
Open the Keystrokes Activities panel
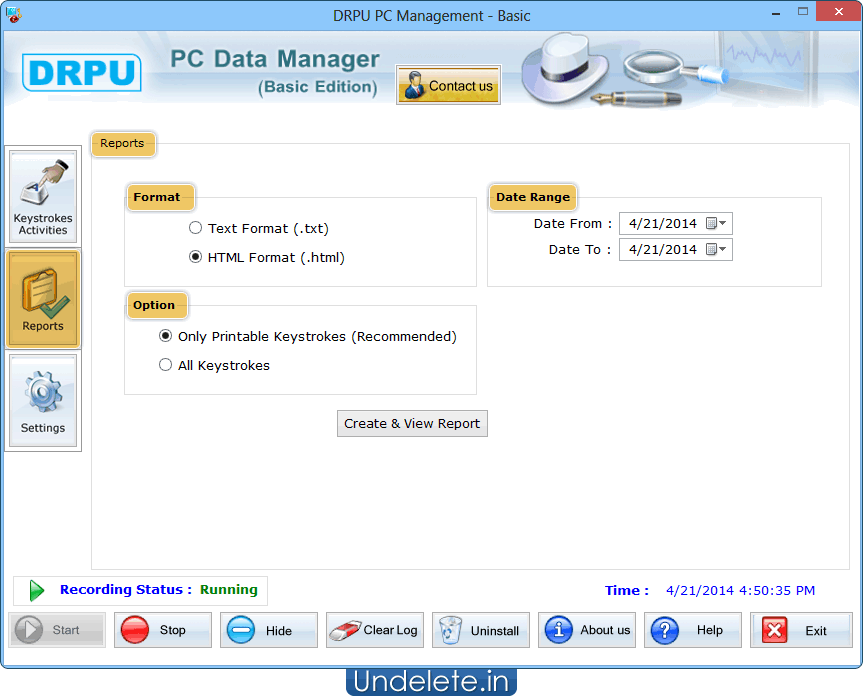click(43, 196)
